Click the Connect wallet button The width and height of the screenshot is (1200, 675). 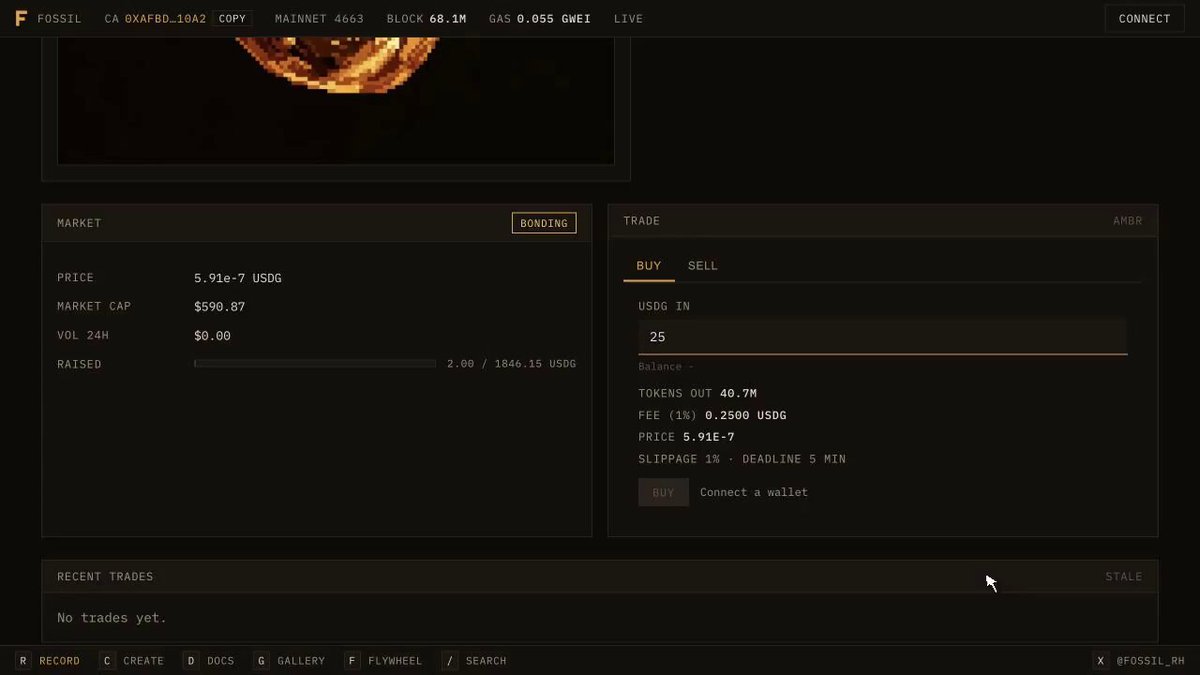point(1145,19)
